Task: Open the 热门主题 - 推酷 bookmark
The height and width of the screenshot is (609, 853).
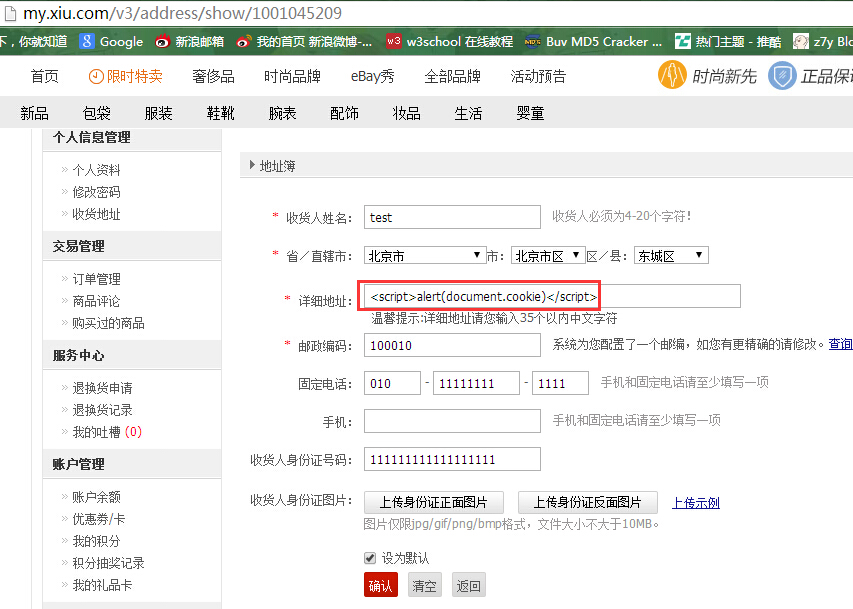Action: click(728, 41)
